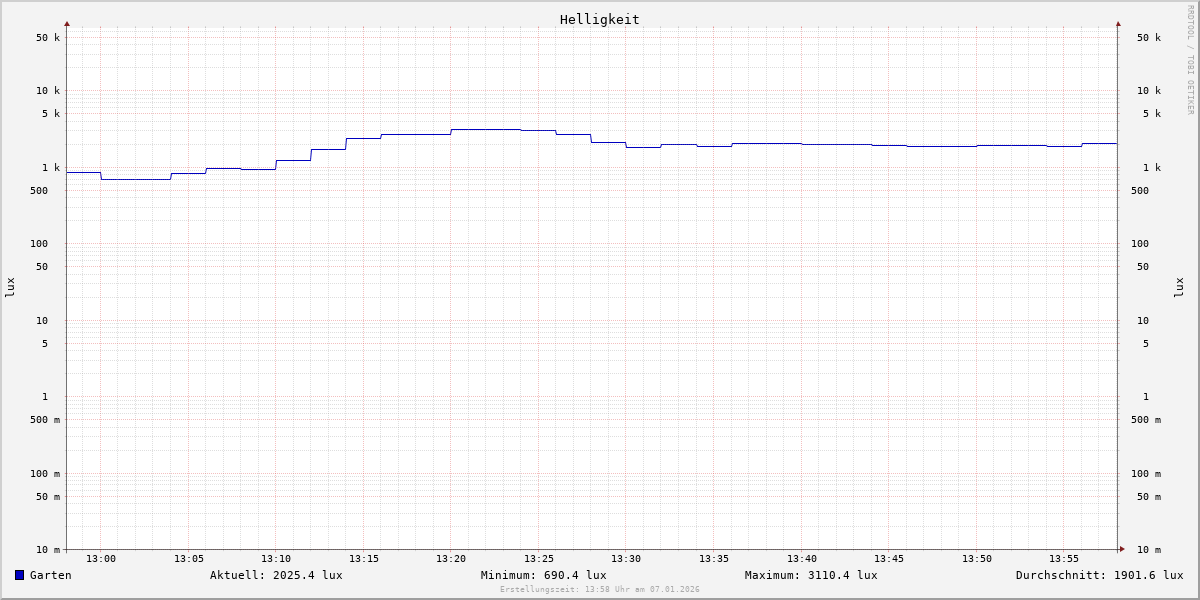
Task: Click the red arrow atop the left y-axis
Action: point(67,23)
